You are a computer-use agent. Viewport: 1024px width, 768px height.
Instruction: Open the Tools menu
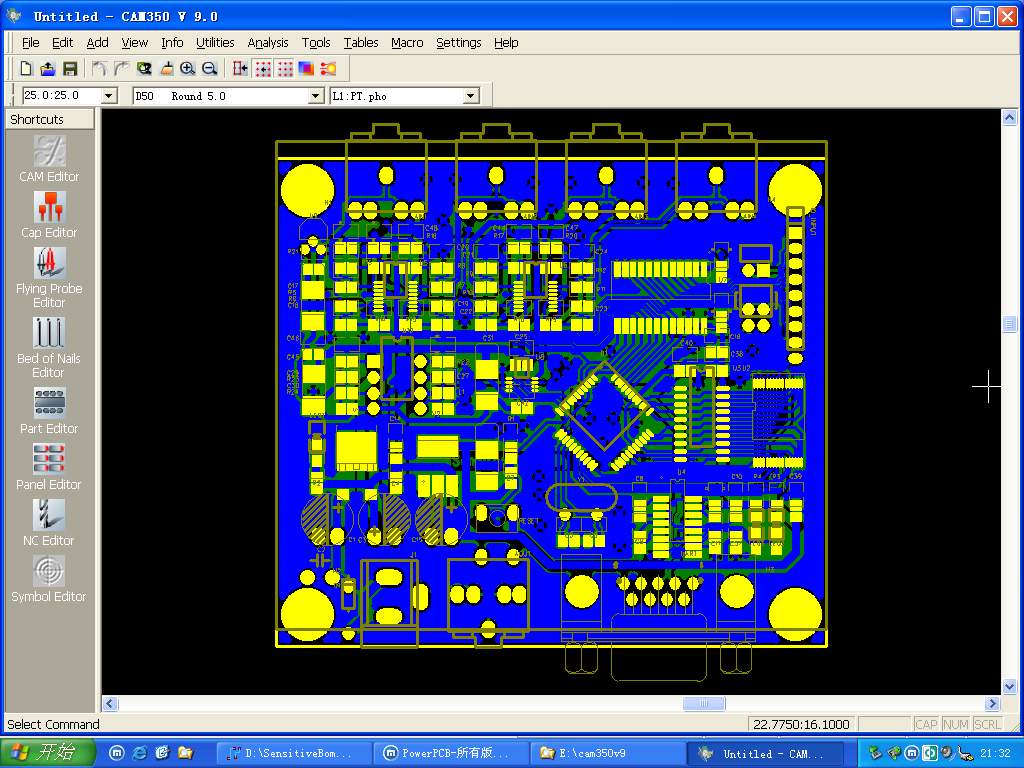tap(316, 42)
